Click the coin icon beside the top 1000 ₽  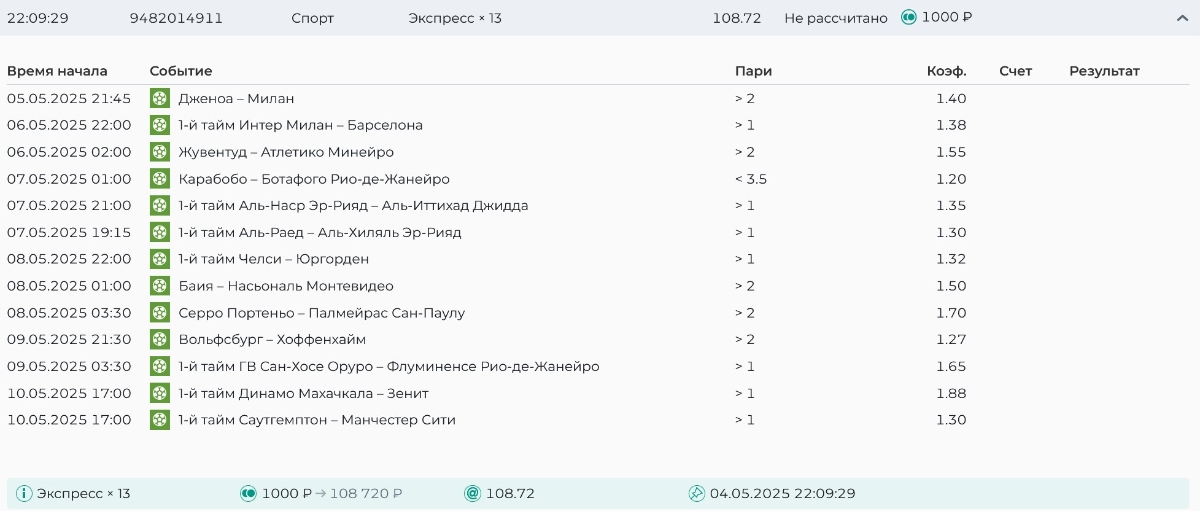(908, 18)
